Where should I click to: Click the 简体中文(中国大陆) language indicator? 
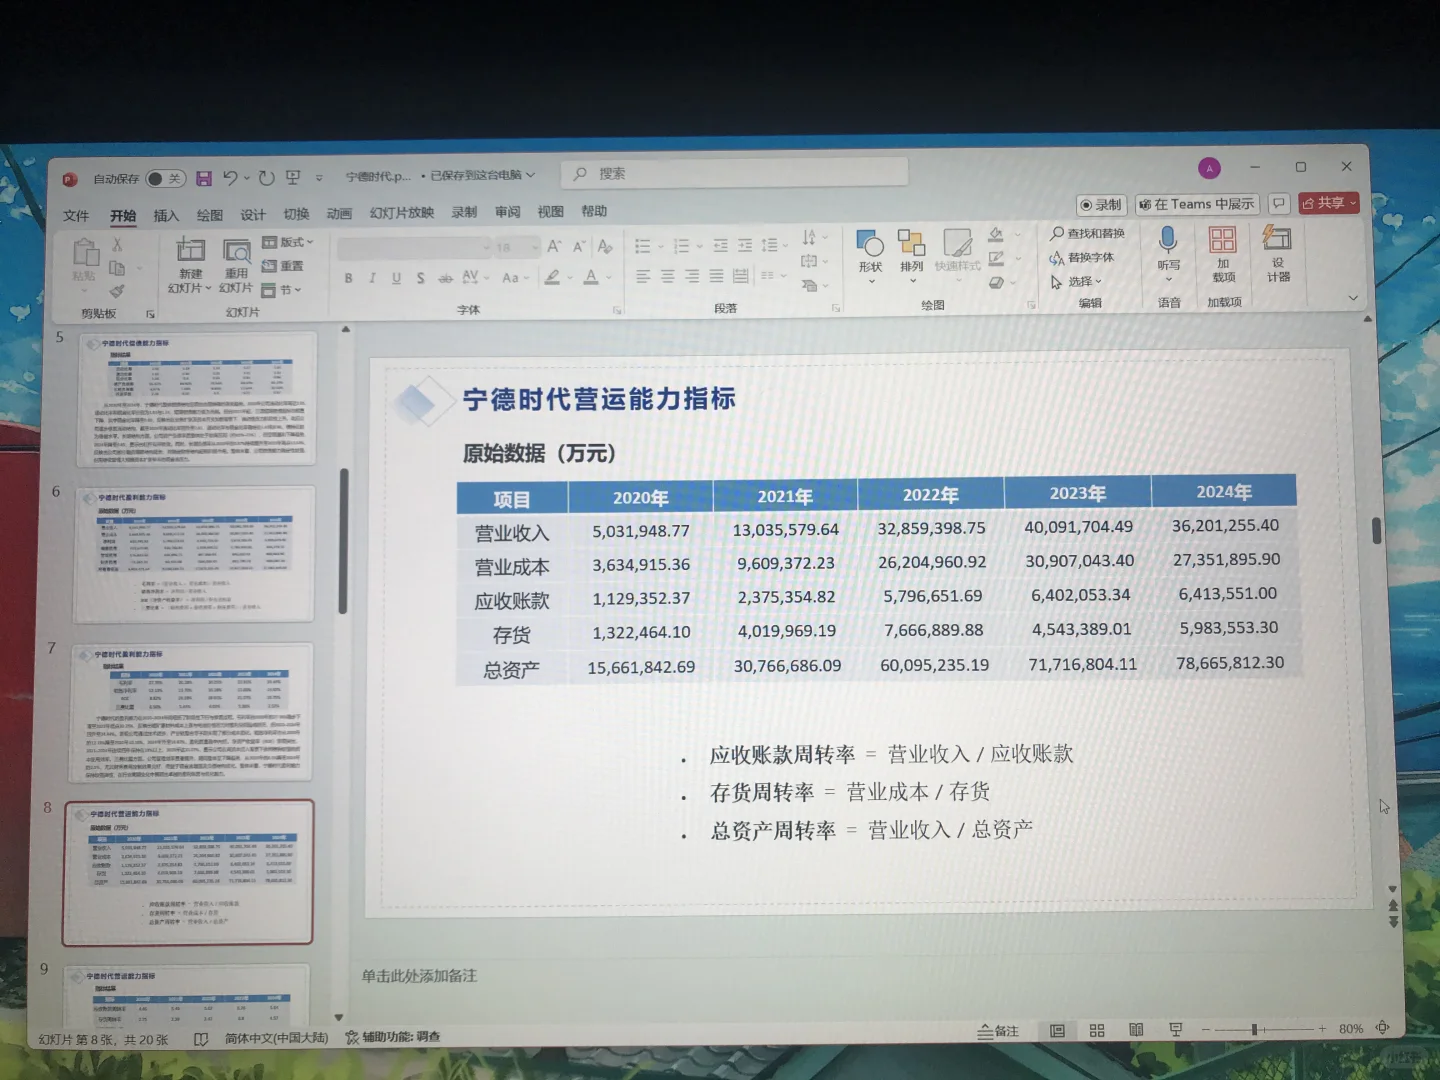276,1038
